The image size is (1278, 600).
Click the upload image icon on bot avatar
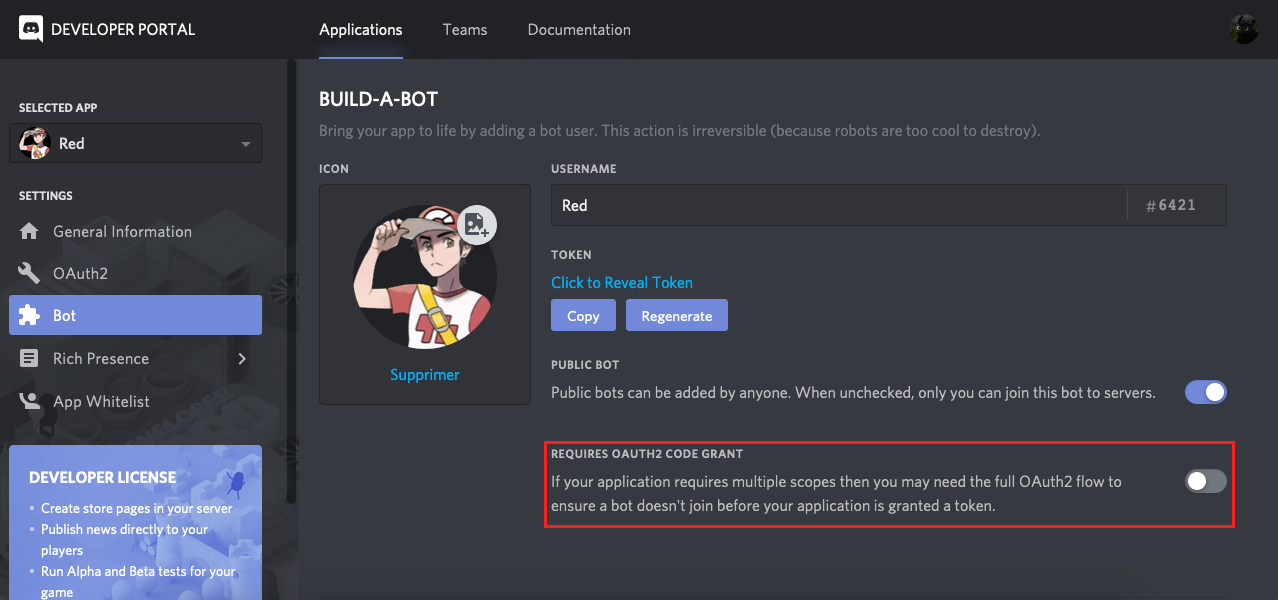pyautogui.click(x=478, y=224)
